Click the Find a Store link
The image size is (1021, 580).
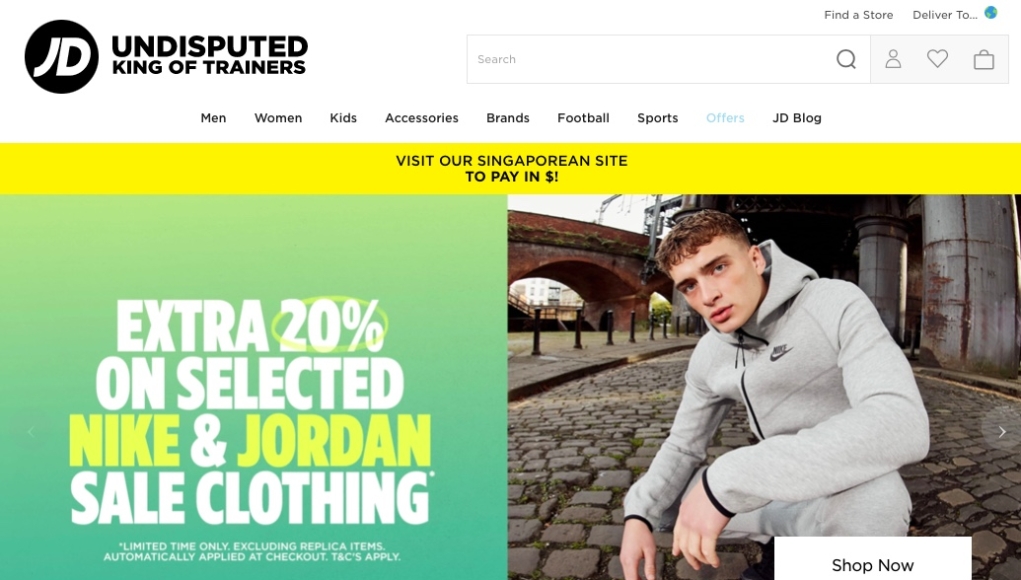[x=858, y=15]
